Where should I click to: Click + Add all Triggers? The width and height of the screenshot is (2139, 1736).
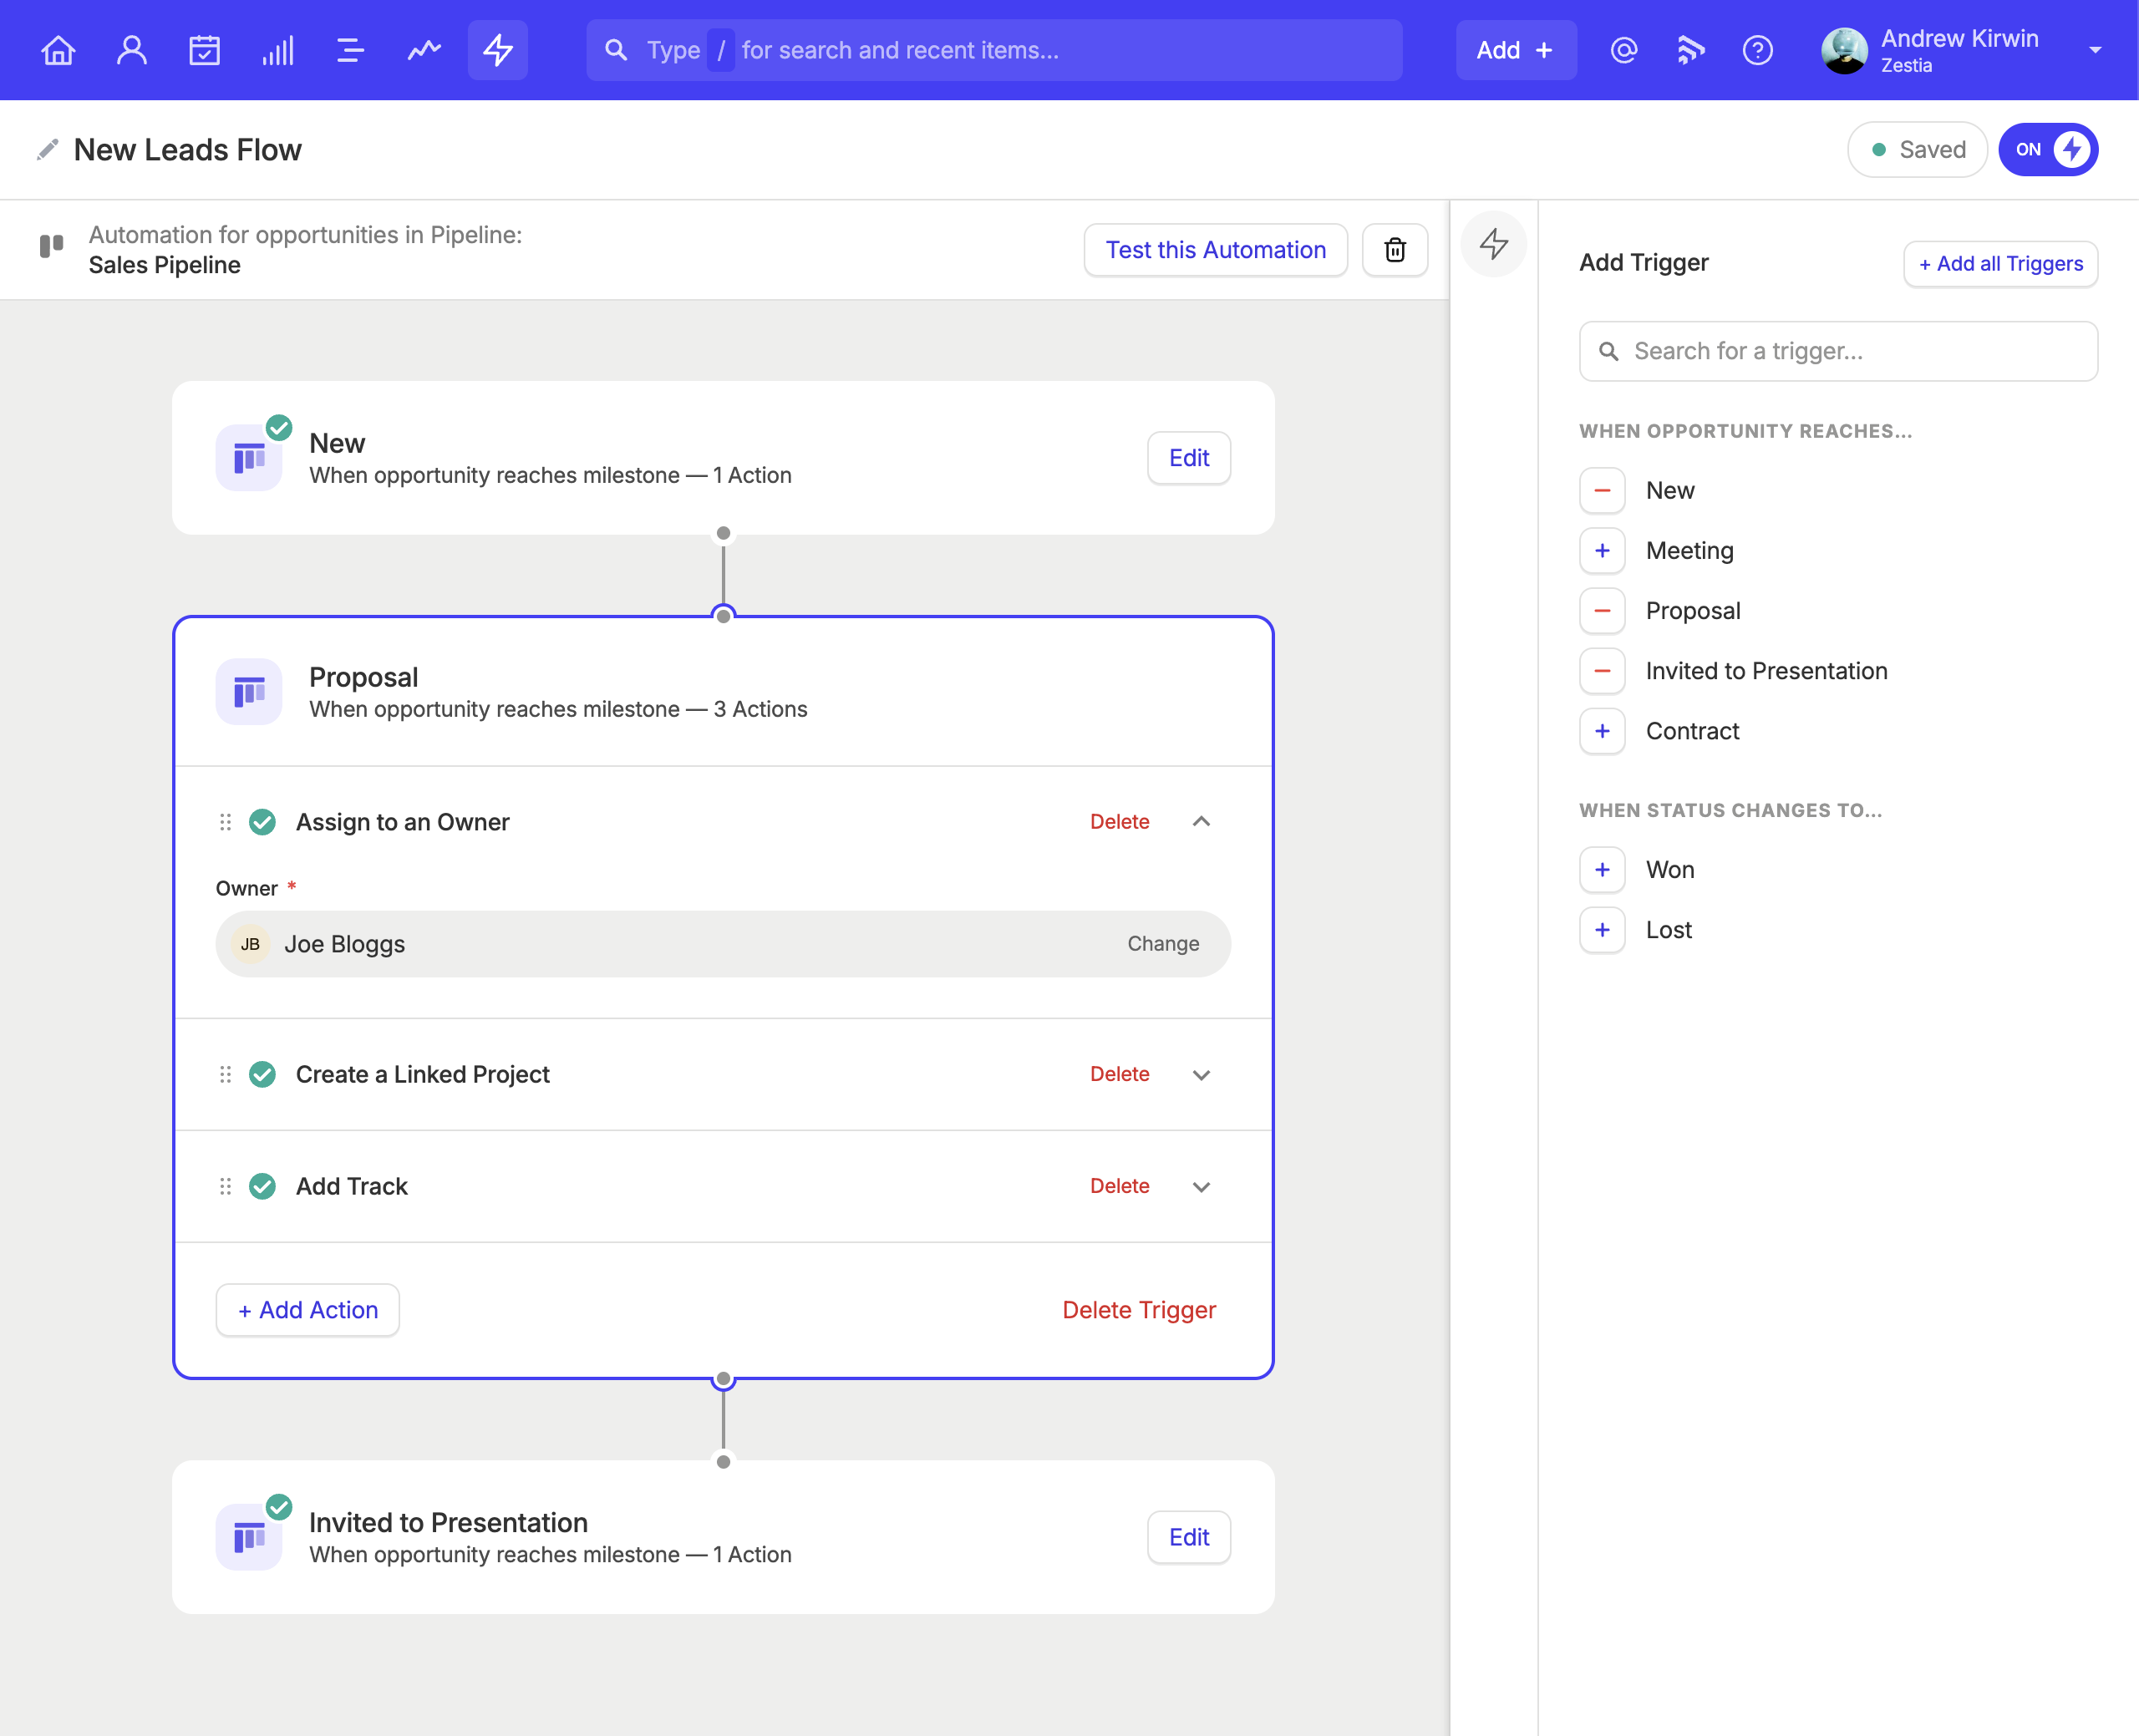2001,264
